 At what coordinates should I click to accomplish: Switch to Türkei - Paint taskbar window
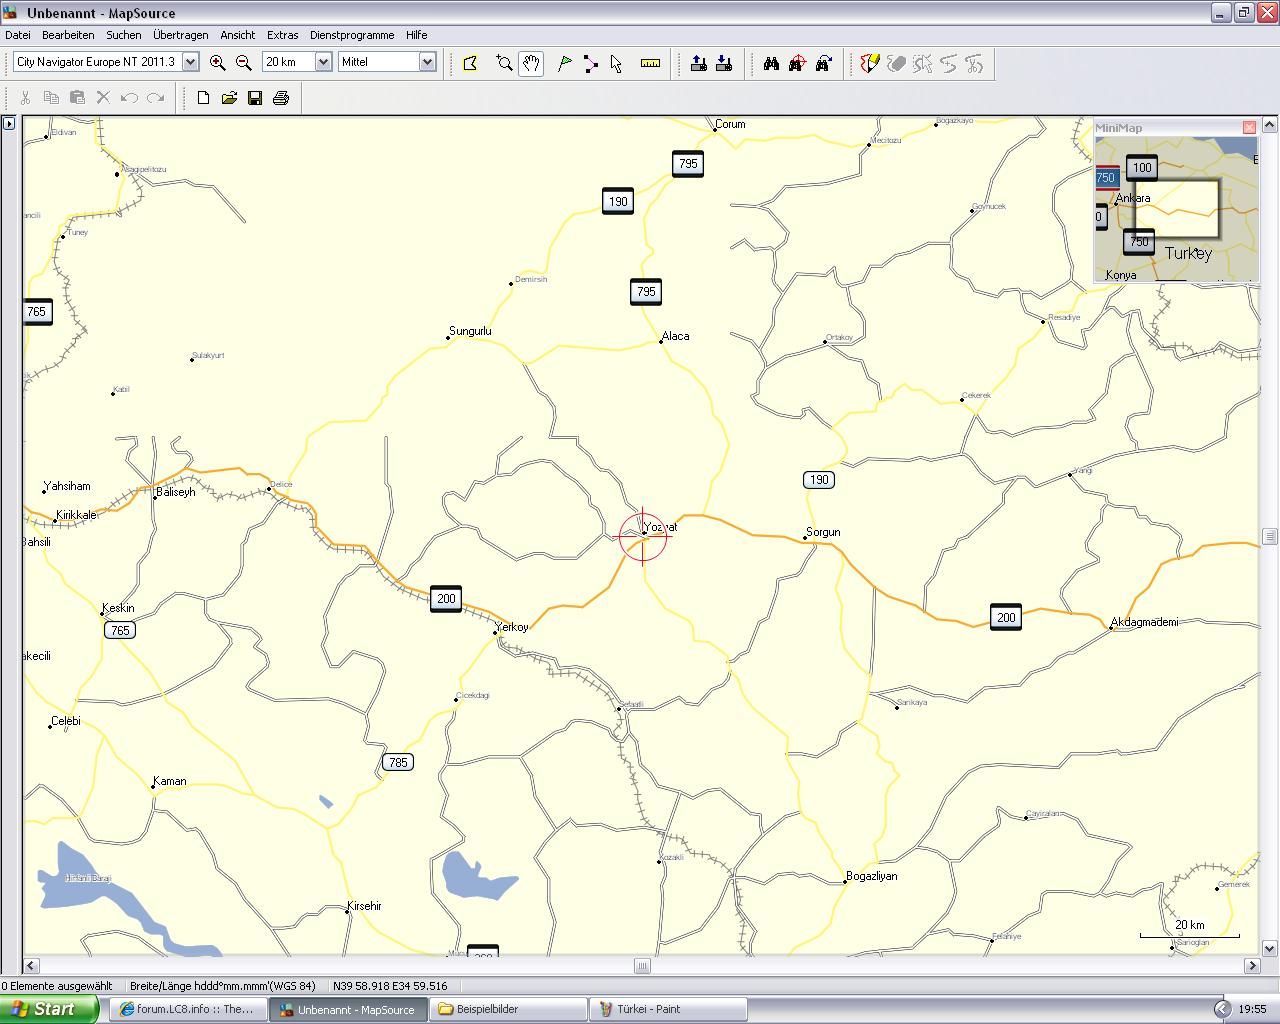tap(668, 1009)
